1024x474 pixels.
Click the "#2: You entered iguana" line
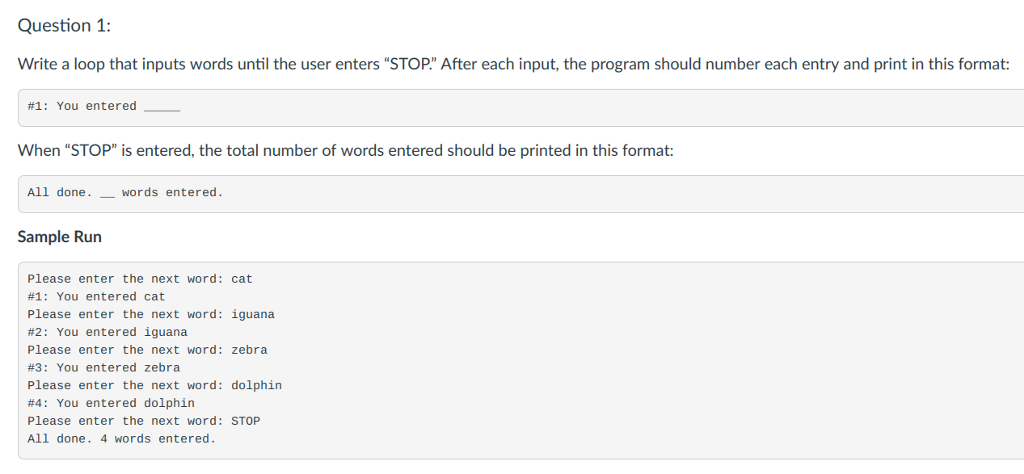click(107, 332)
